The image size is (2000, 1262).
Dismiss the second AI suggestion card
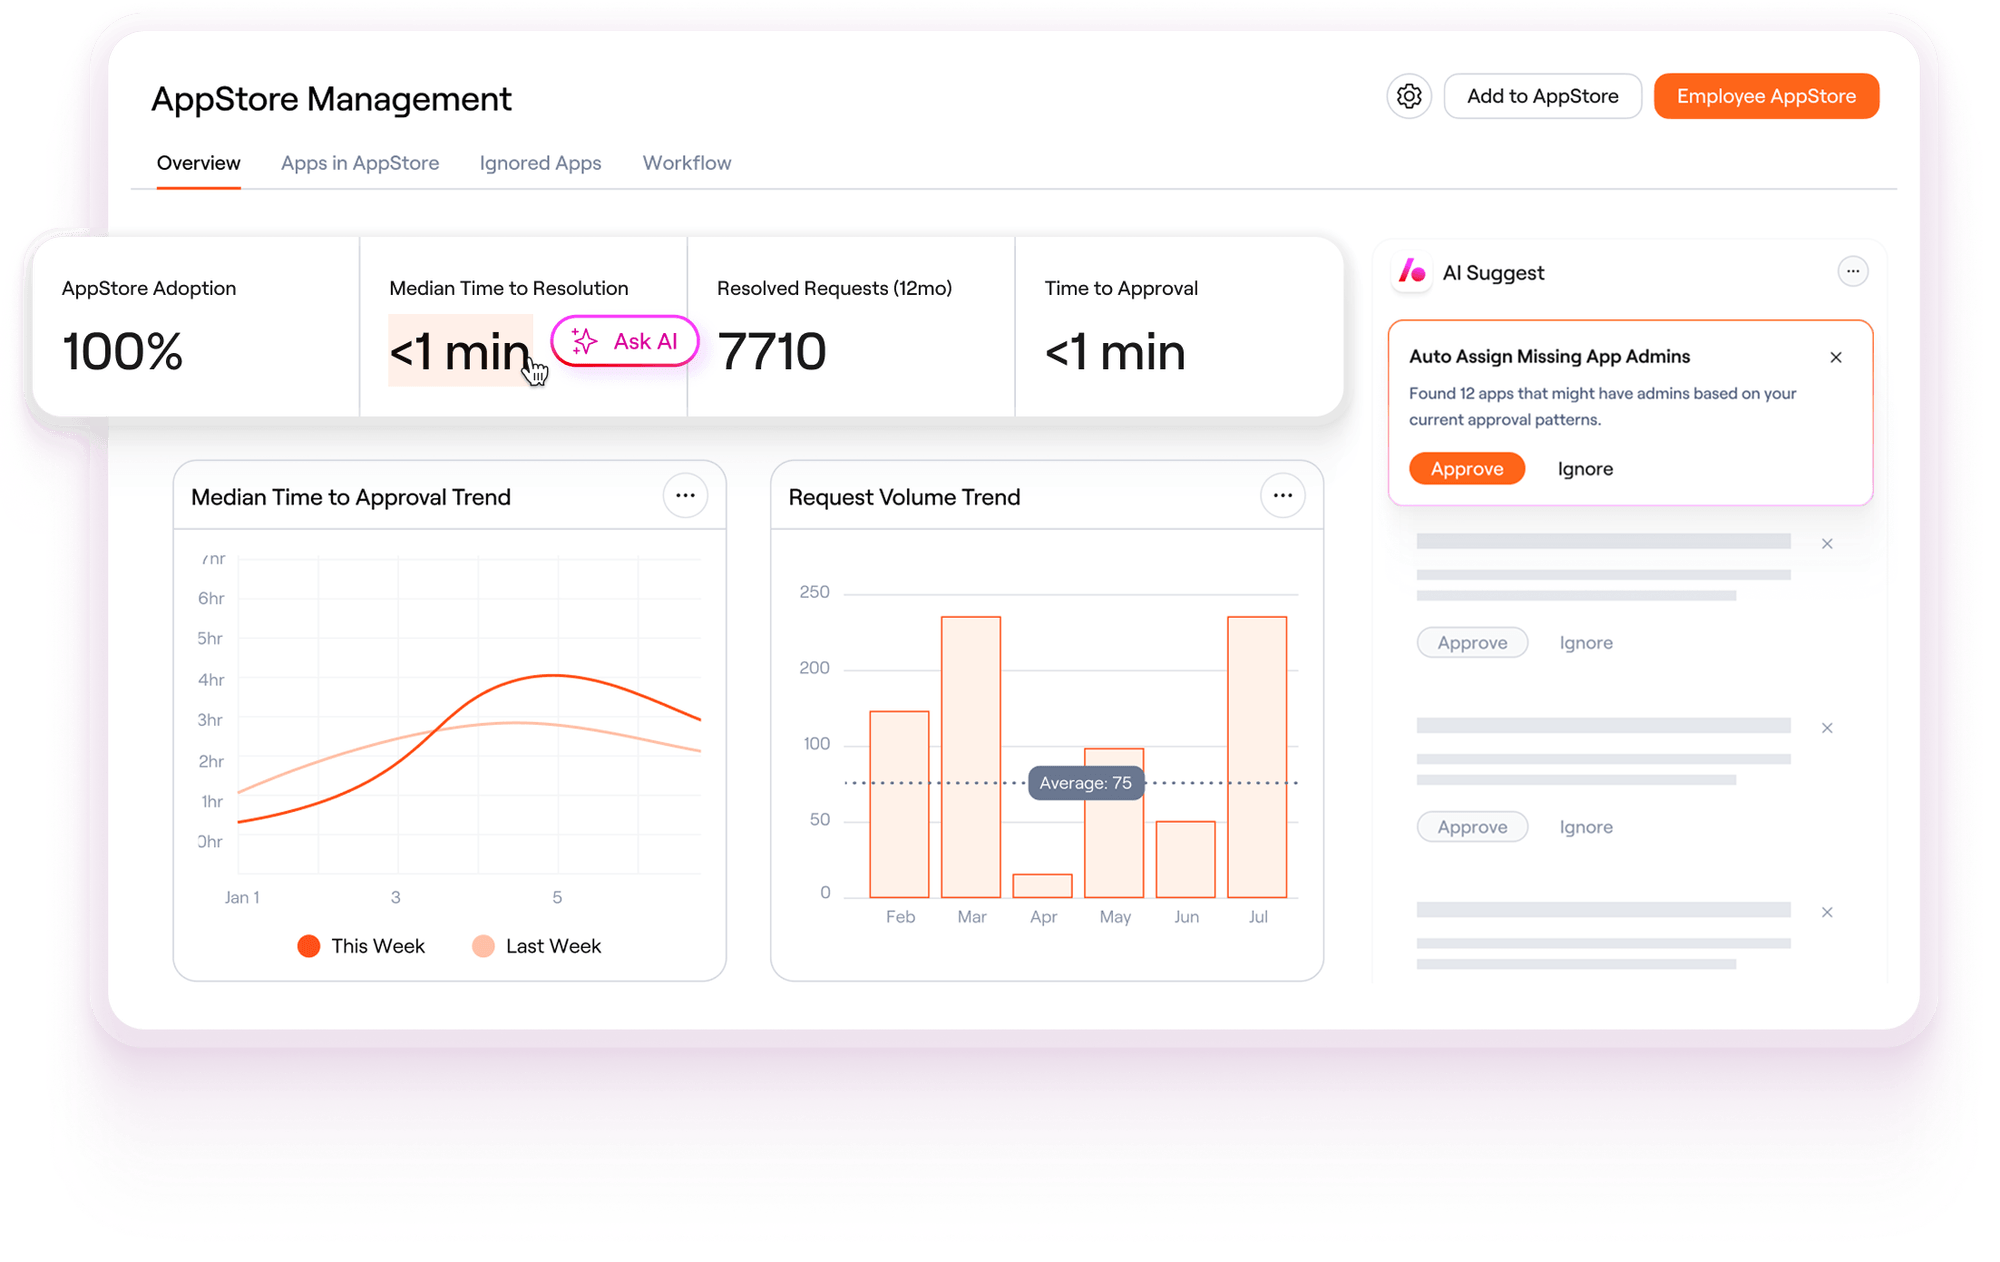tap(1827, 544)
